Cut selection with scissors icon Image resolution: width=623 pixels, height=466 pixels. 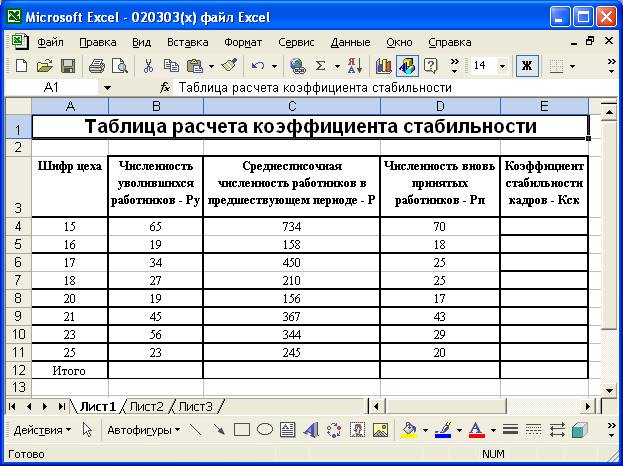(x=148, y=66)
